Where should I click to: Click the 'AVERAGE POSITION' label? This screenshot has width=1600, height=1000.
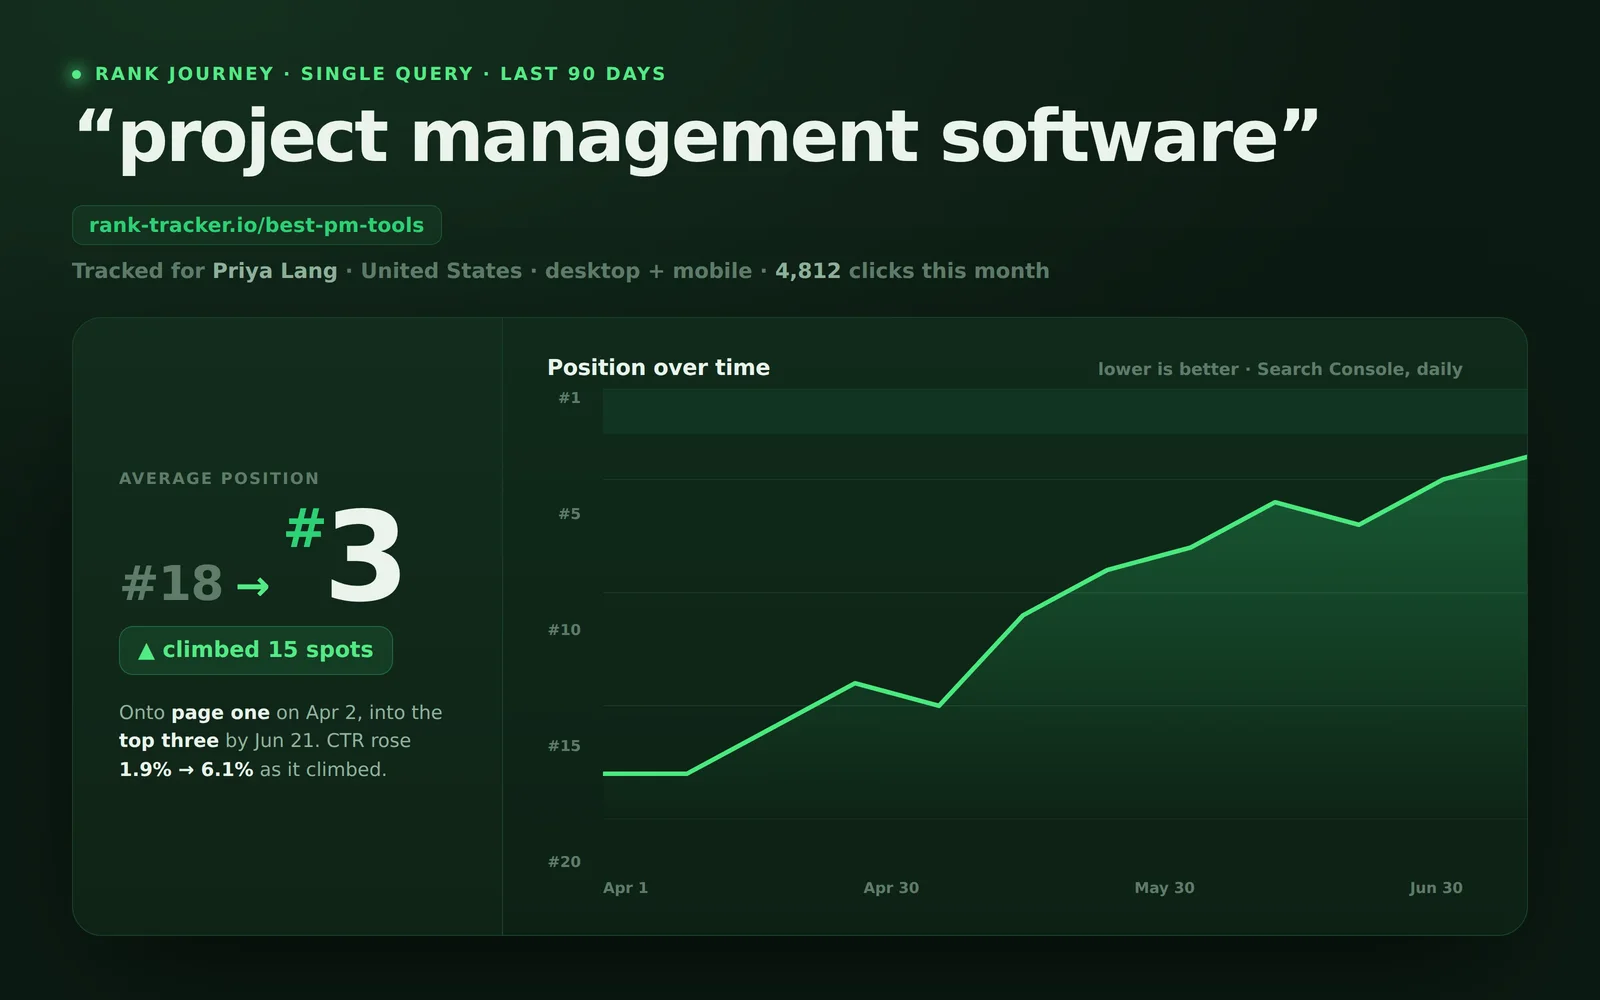[x=219, y=478]
